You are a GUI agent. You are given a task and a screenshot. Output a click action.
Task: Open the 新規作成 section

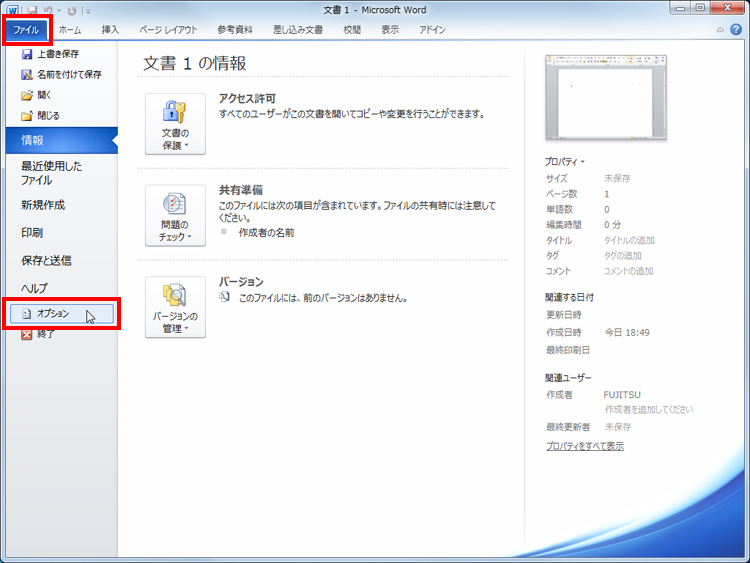pyautogui.click(x=43, y=205)
